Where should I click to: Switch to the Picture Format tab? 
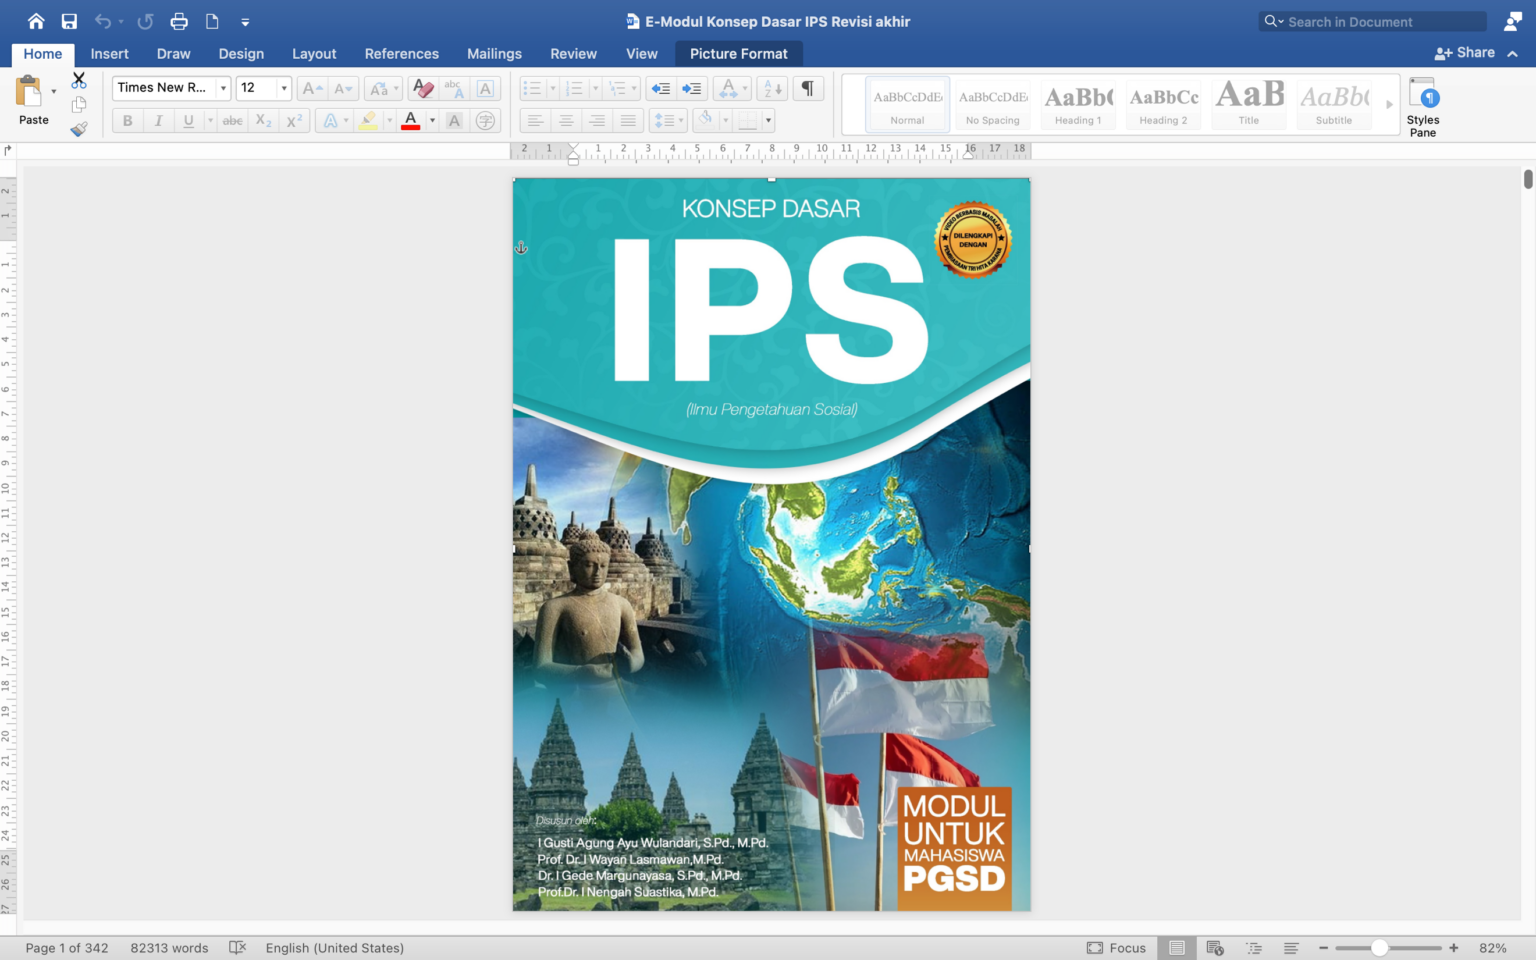[x=738, y=53]
